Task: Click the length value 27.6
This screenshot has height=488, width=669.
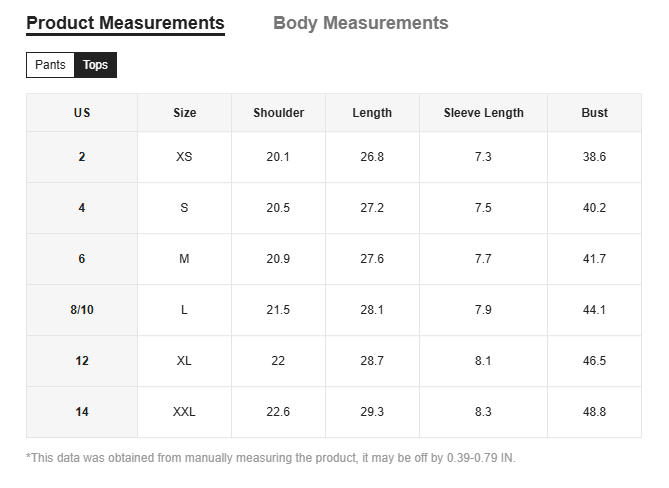Action: [372, 259]
